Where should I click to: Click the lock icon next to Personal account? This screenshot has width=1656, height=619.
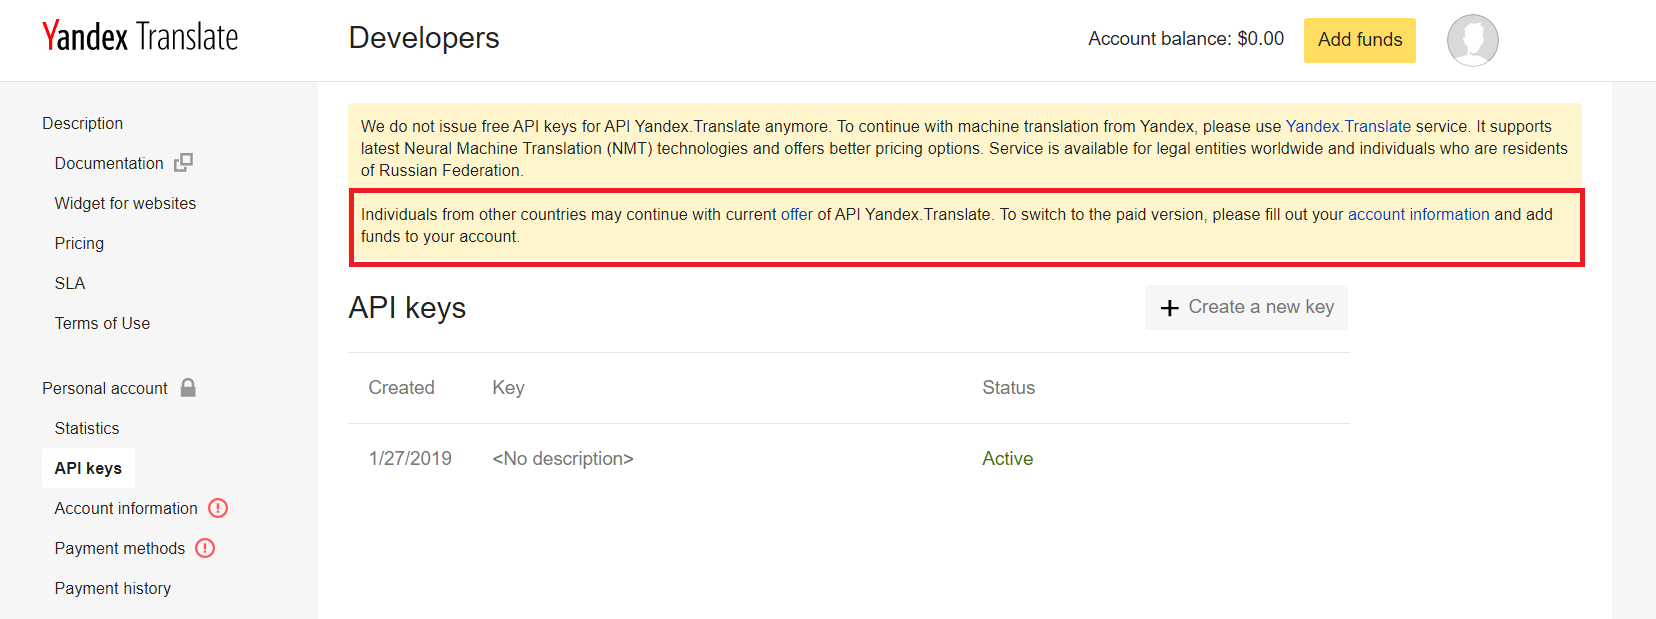188,388
